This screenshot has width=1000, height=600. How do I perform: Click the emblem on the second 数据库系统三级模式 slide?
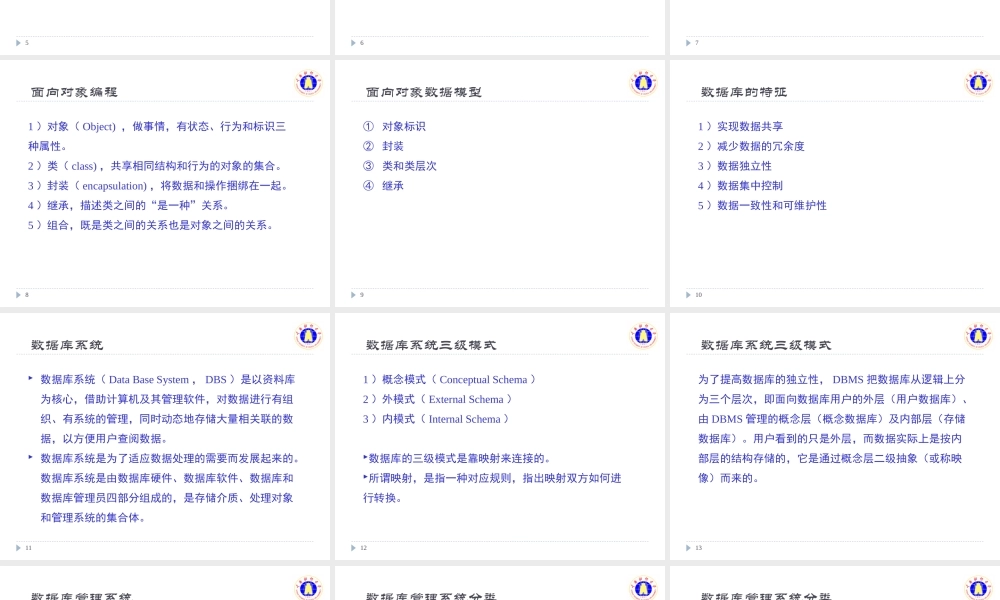978,336
